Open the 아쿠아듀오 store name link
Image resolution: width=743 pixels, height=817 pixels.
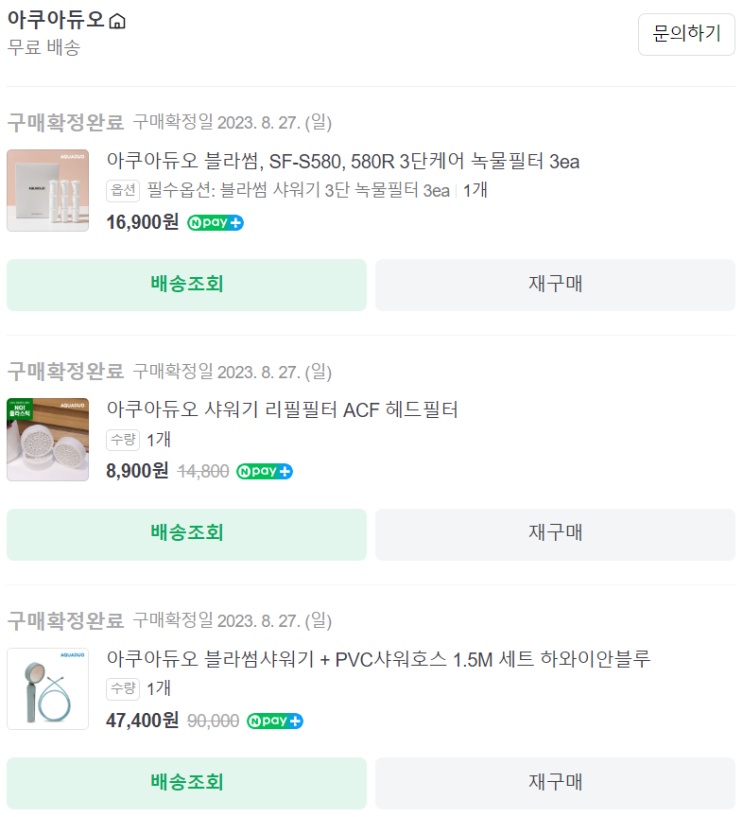(x=55, y=21)
